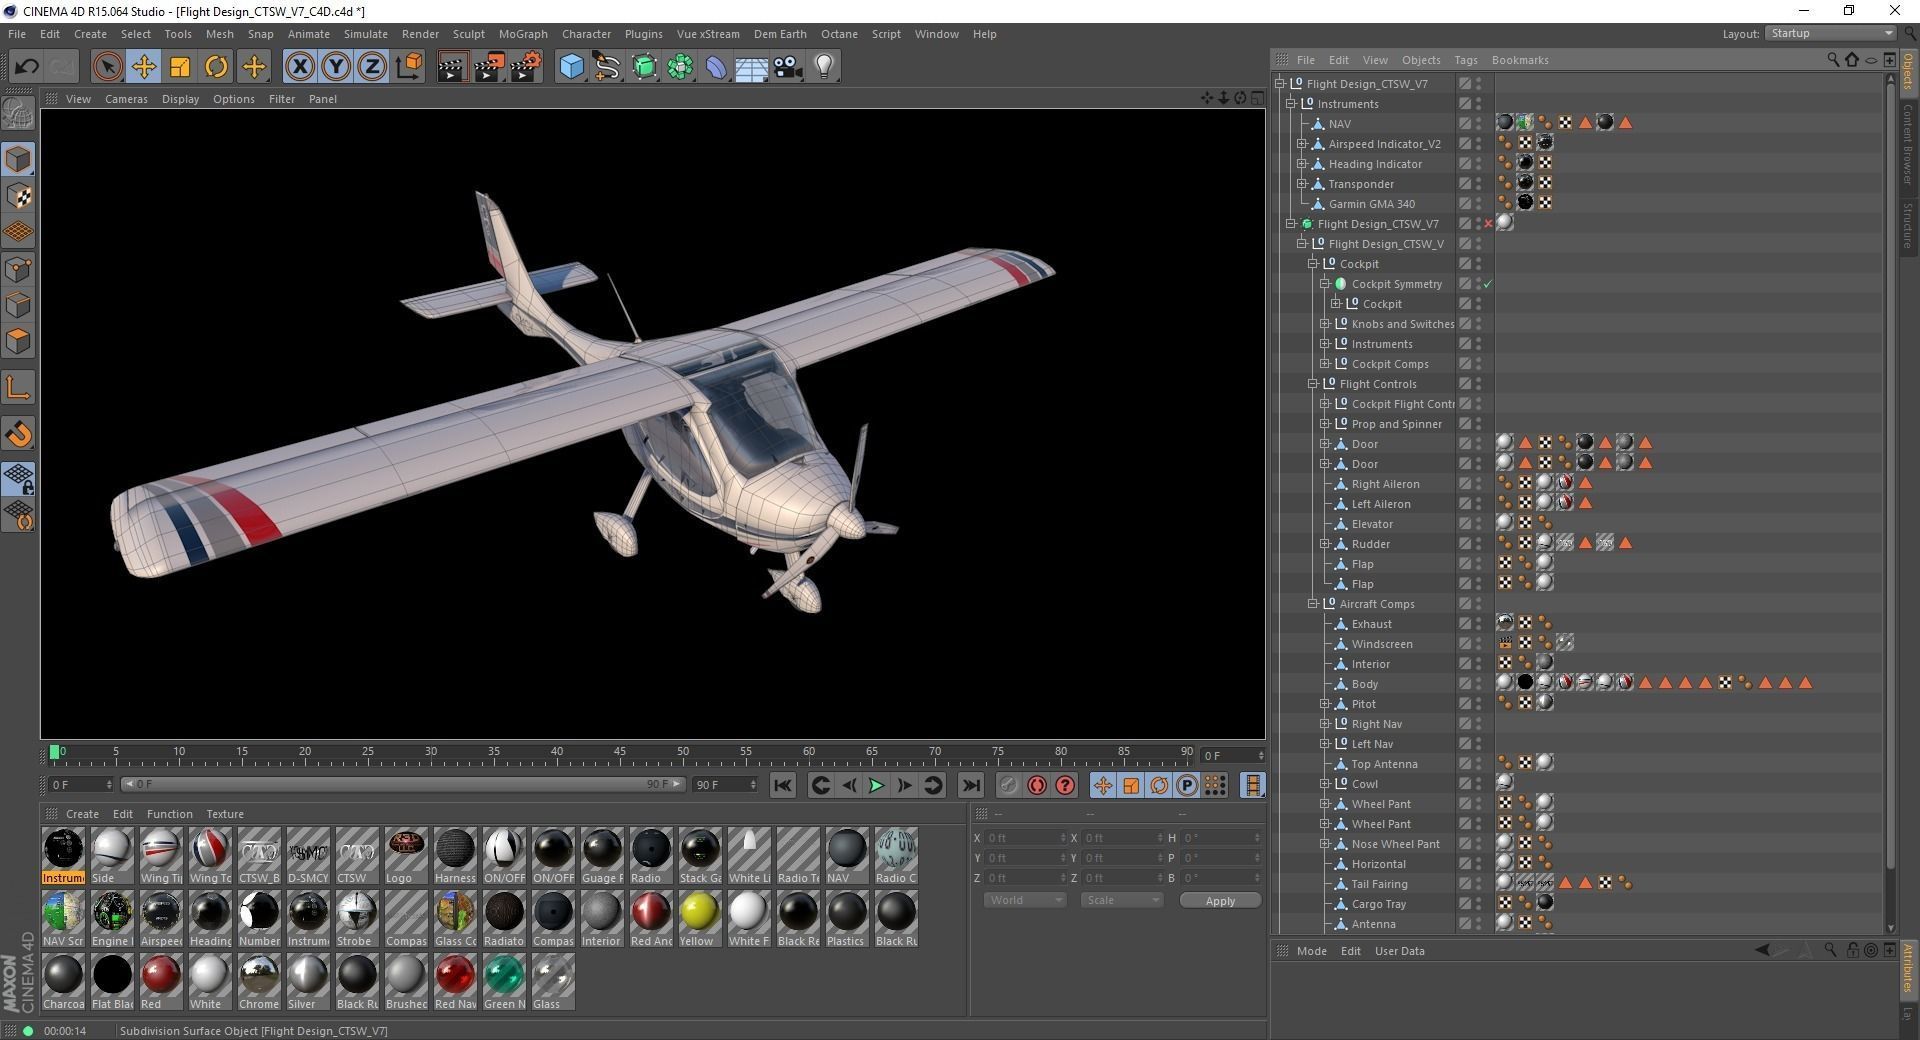Collapse the Cockpit group
Image resolution: width=1920 pixels, height=1040 pixels.
(x=1313, y=264)
